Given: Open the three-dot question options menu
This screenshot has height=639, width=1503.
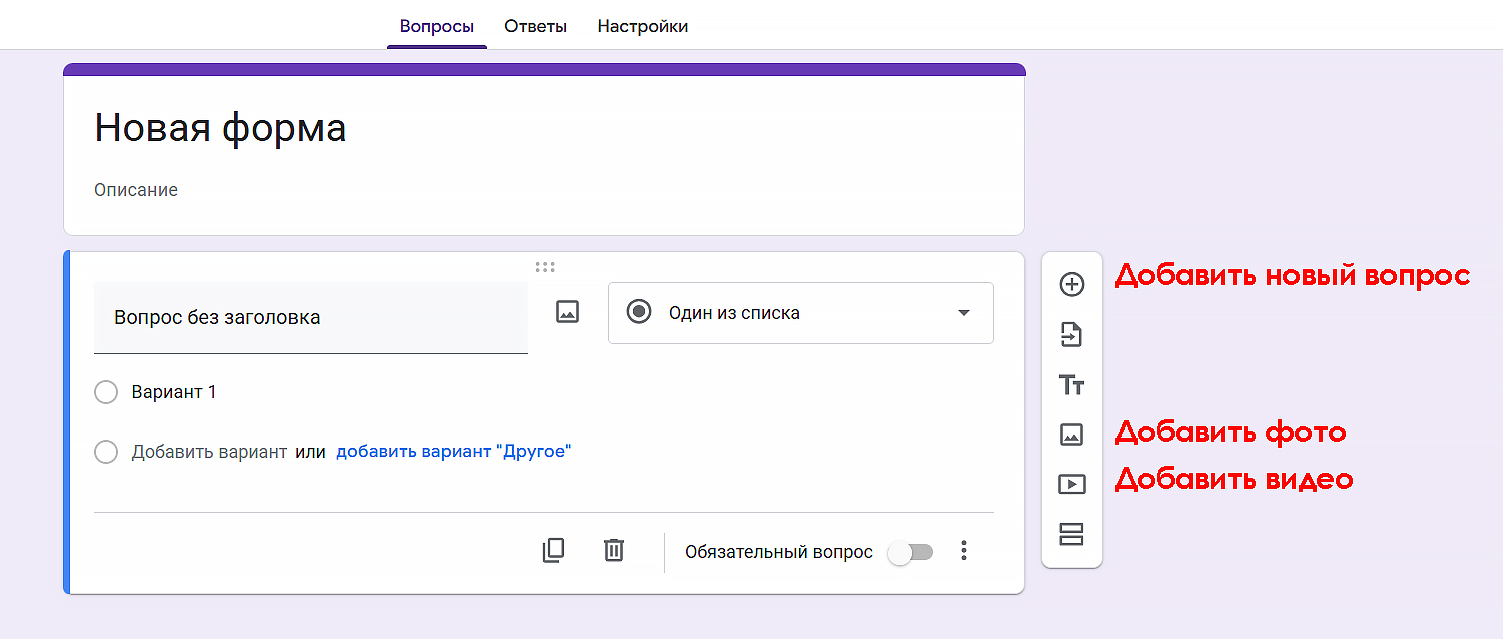Looking at the screenshot, I should click(x=964, y=550).
